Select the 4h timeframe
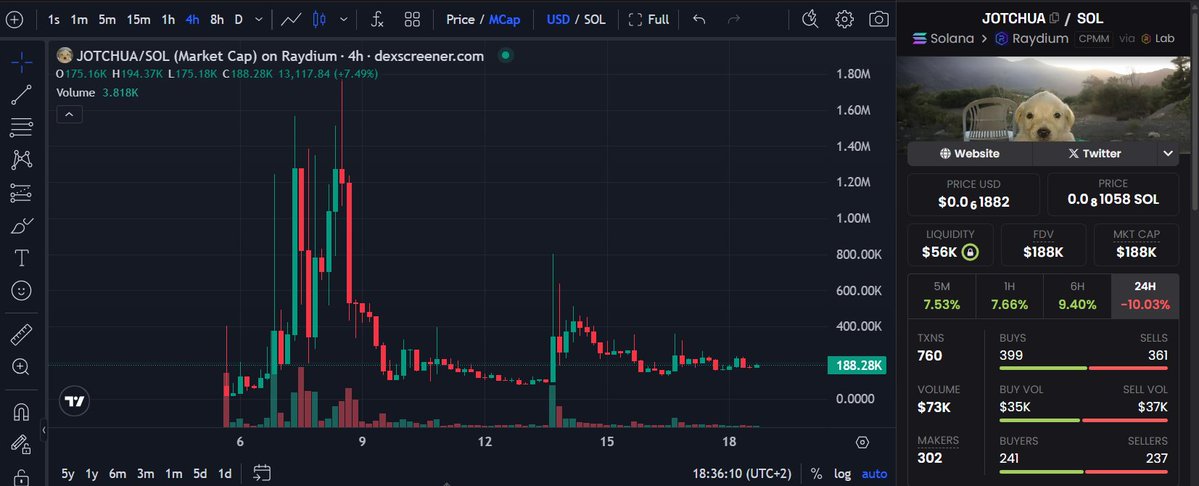Screen dimensions: 1199x486 [x=193, y=20]
